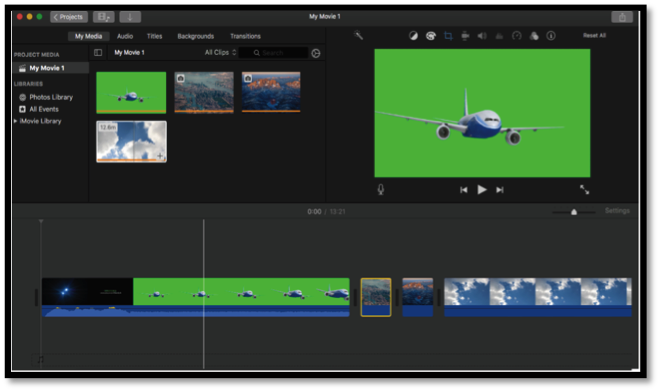Screen dimensions: 660x391
Task: Open the Backgrounds tab
Action: (196, 36)
